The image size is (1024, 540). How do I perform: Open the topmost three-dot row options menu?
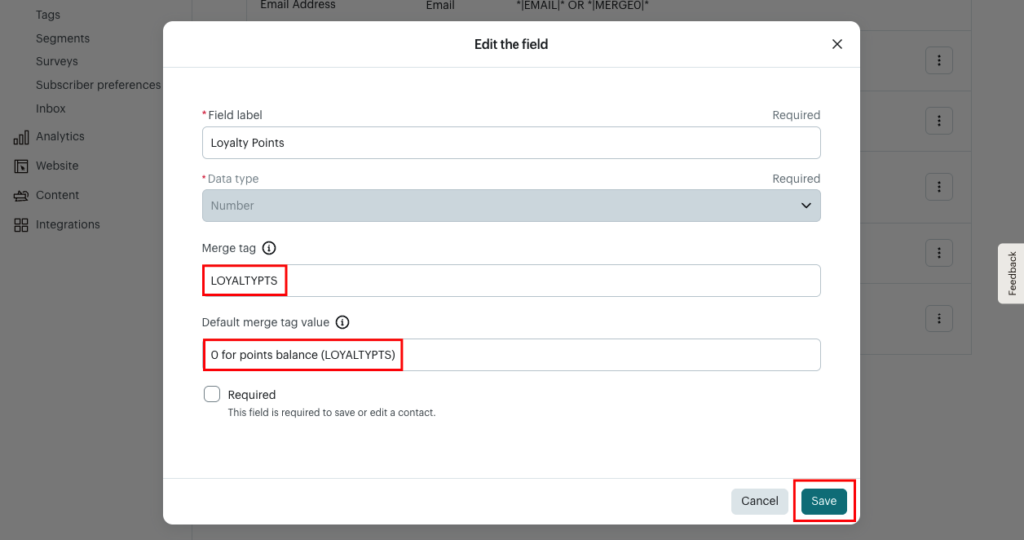(938, 60)
